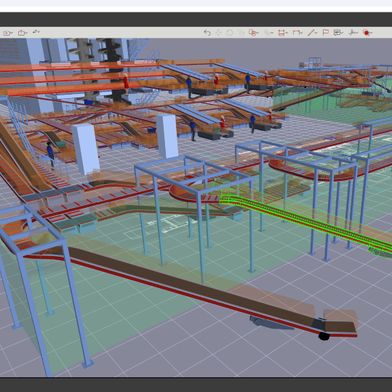The height and width of the screenshot is (392, 392).
Task: Click the small window-panel icon beside the flag
Action: 338,33
